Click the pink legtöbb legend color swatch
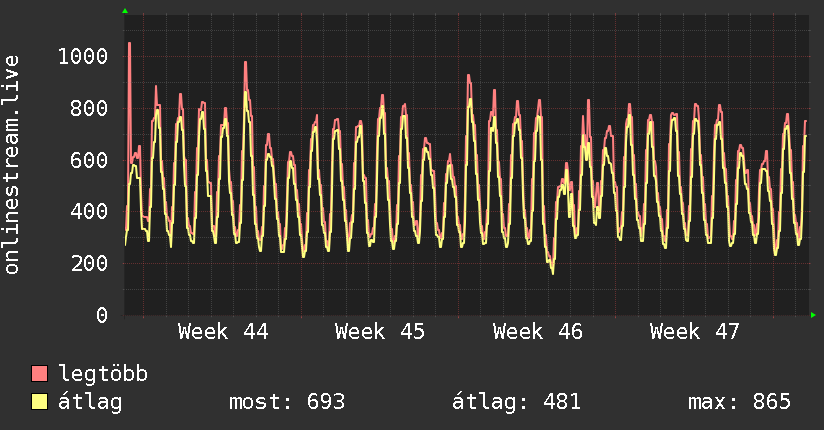The image size is (824, 430). tap(39, 373)
